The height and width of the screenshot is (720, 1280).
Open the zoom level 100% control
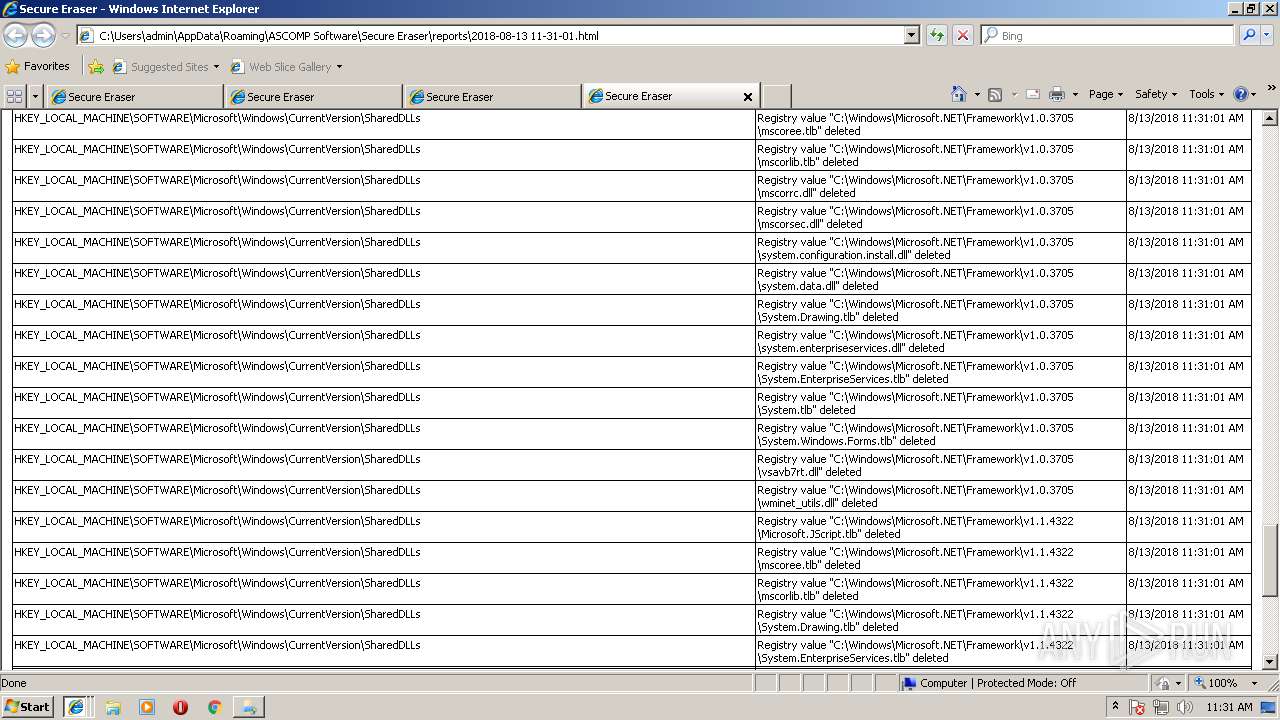pyautogui.click(x=1215, y=683)
